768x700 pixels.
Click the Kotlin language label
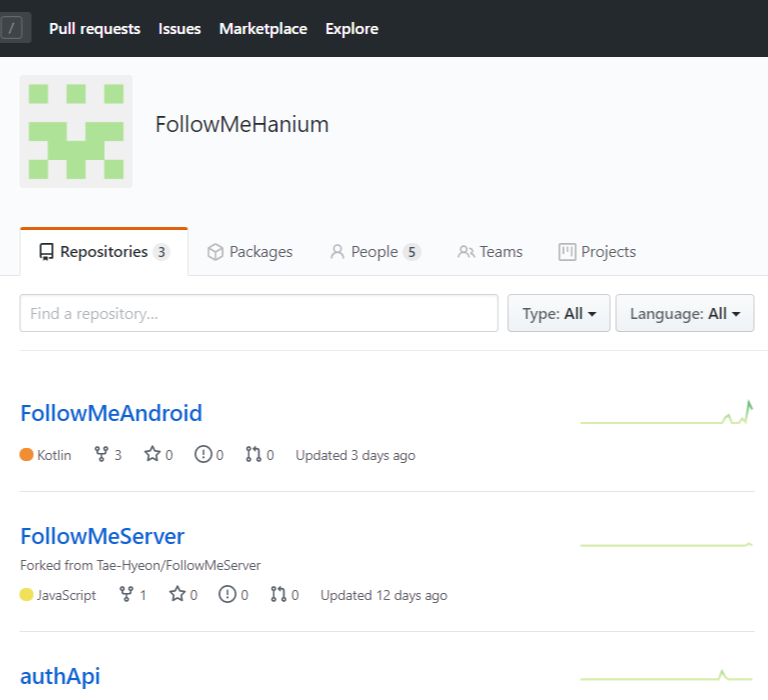[54, 455]
